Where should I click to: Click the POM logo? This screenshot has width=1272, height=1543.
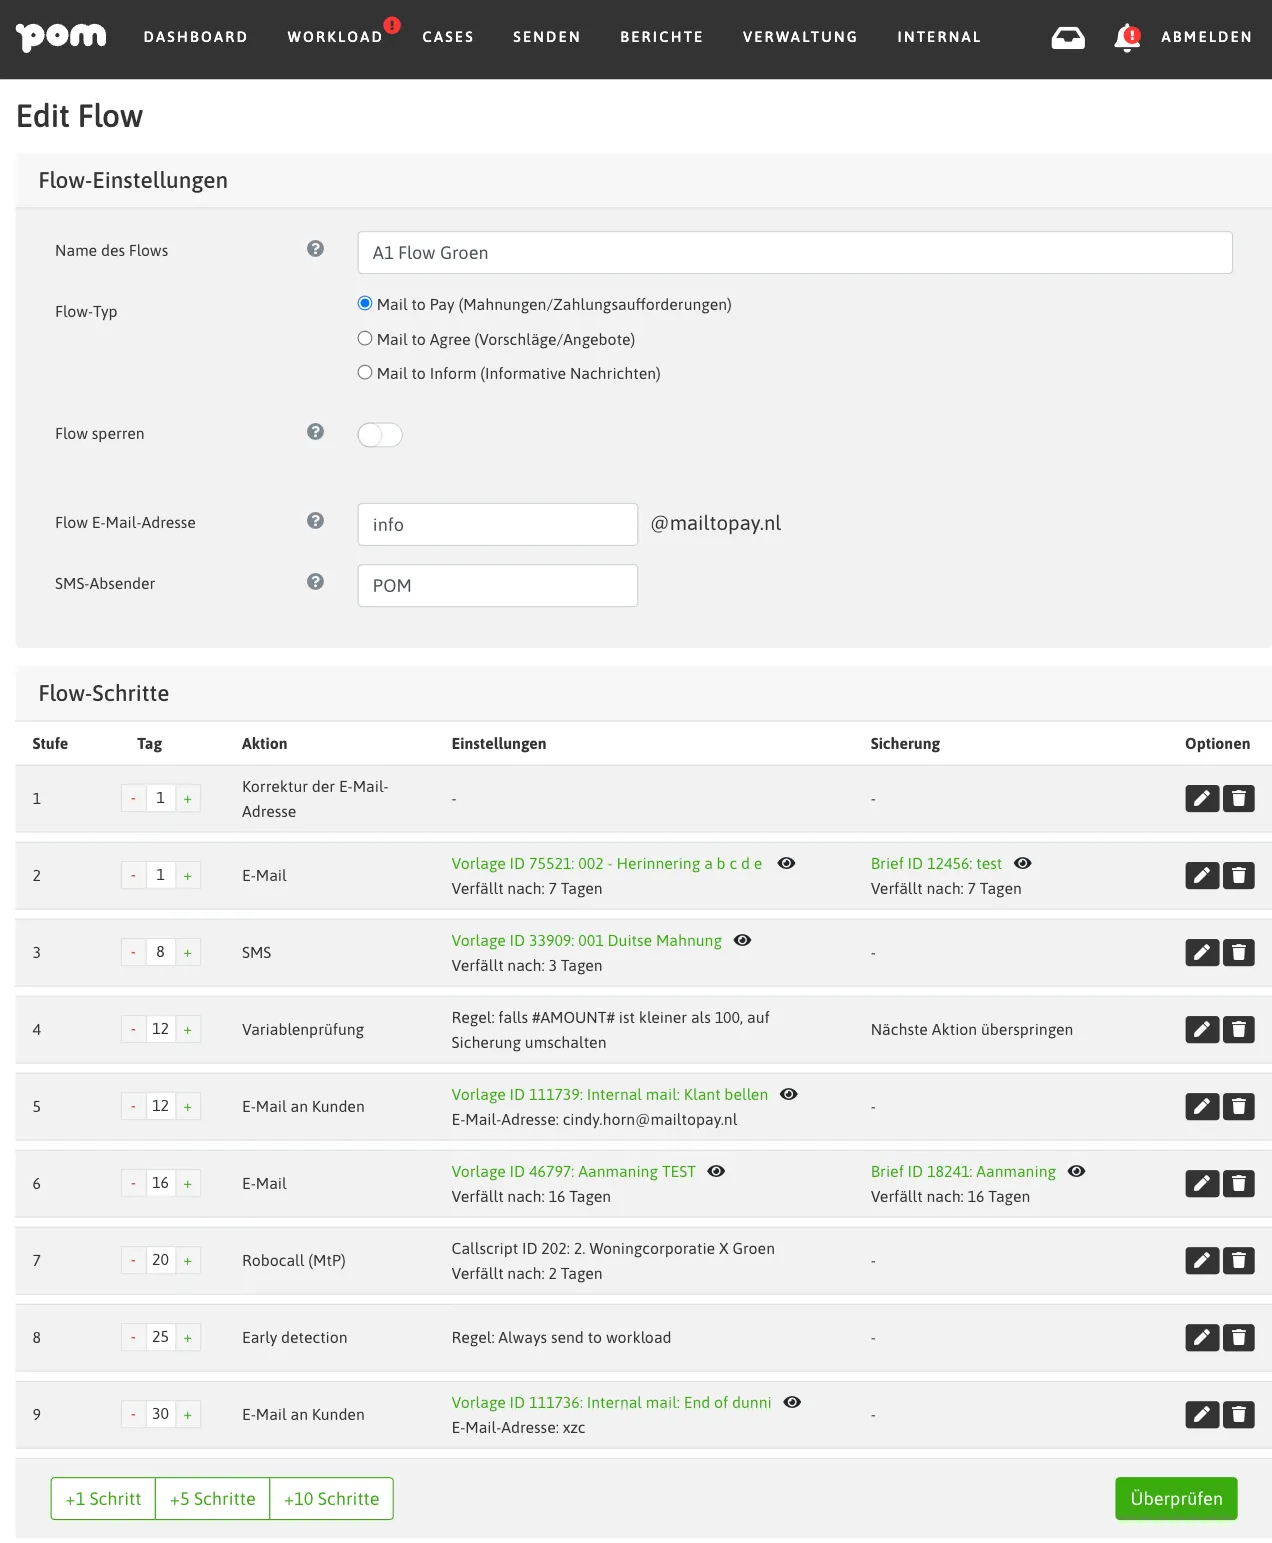(61, 37)
